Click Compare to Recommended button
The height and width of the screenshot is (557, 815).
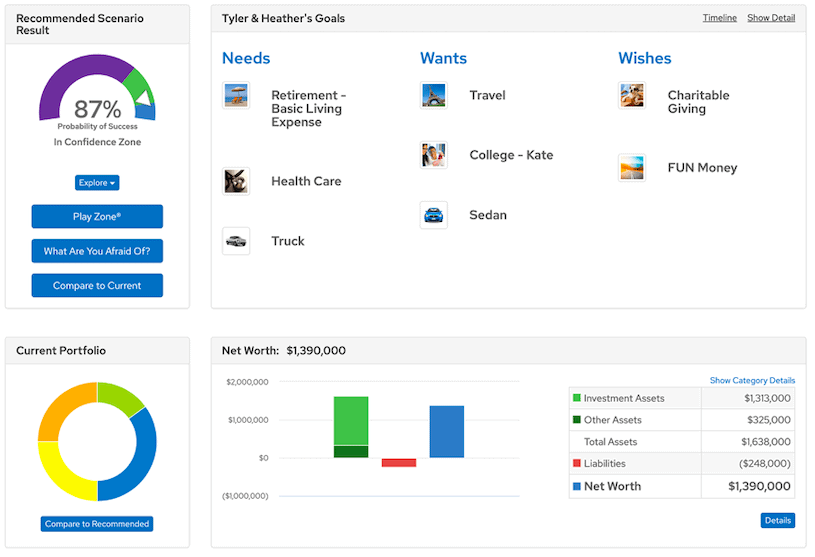(x=97, y=524)
